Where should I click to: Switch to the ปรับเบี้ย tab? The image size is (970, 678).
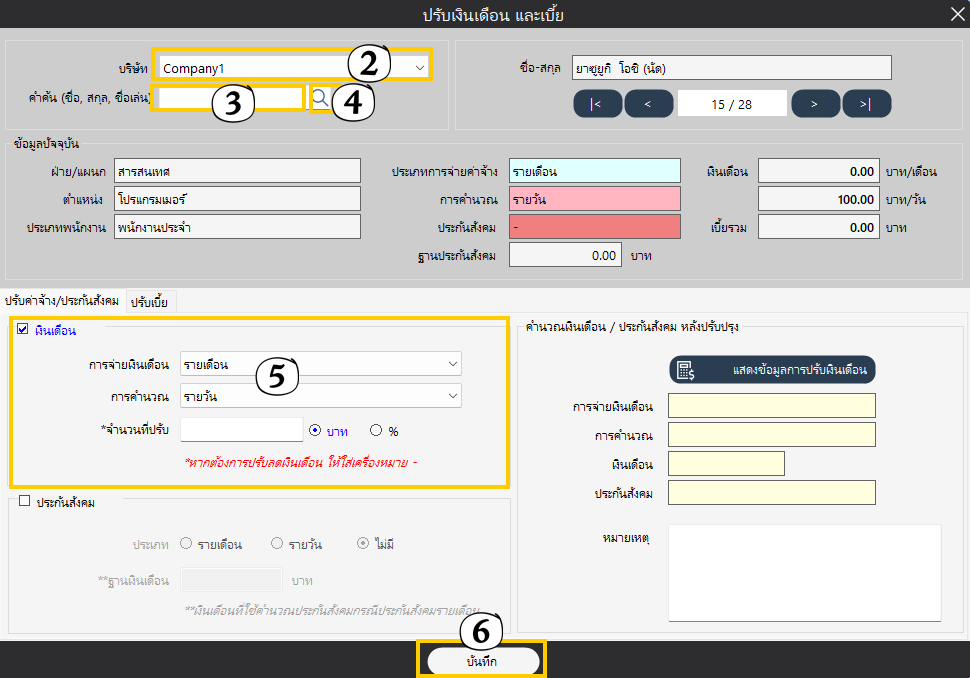point(149,301)
